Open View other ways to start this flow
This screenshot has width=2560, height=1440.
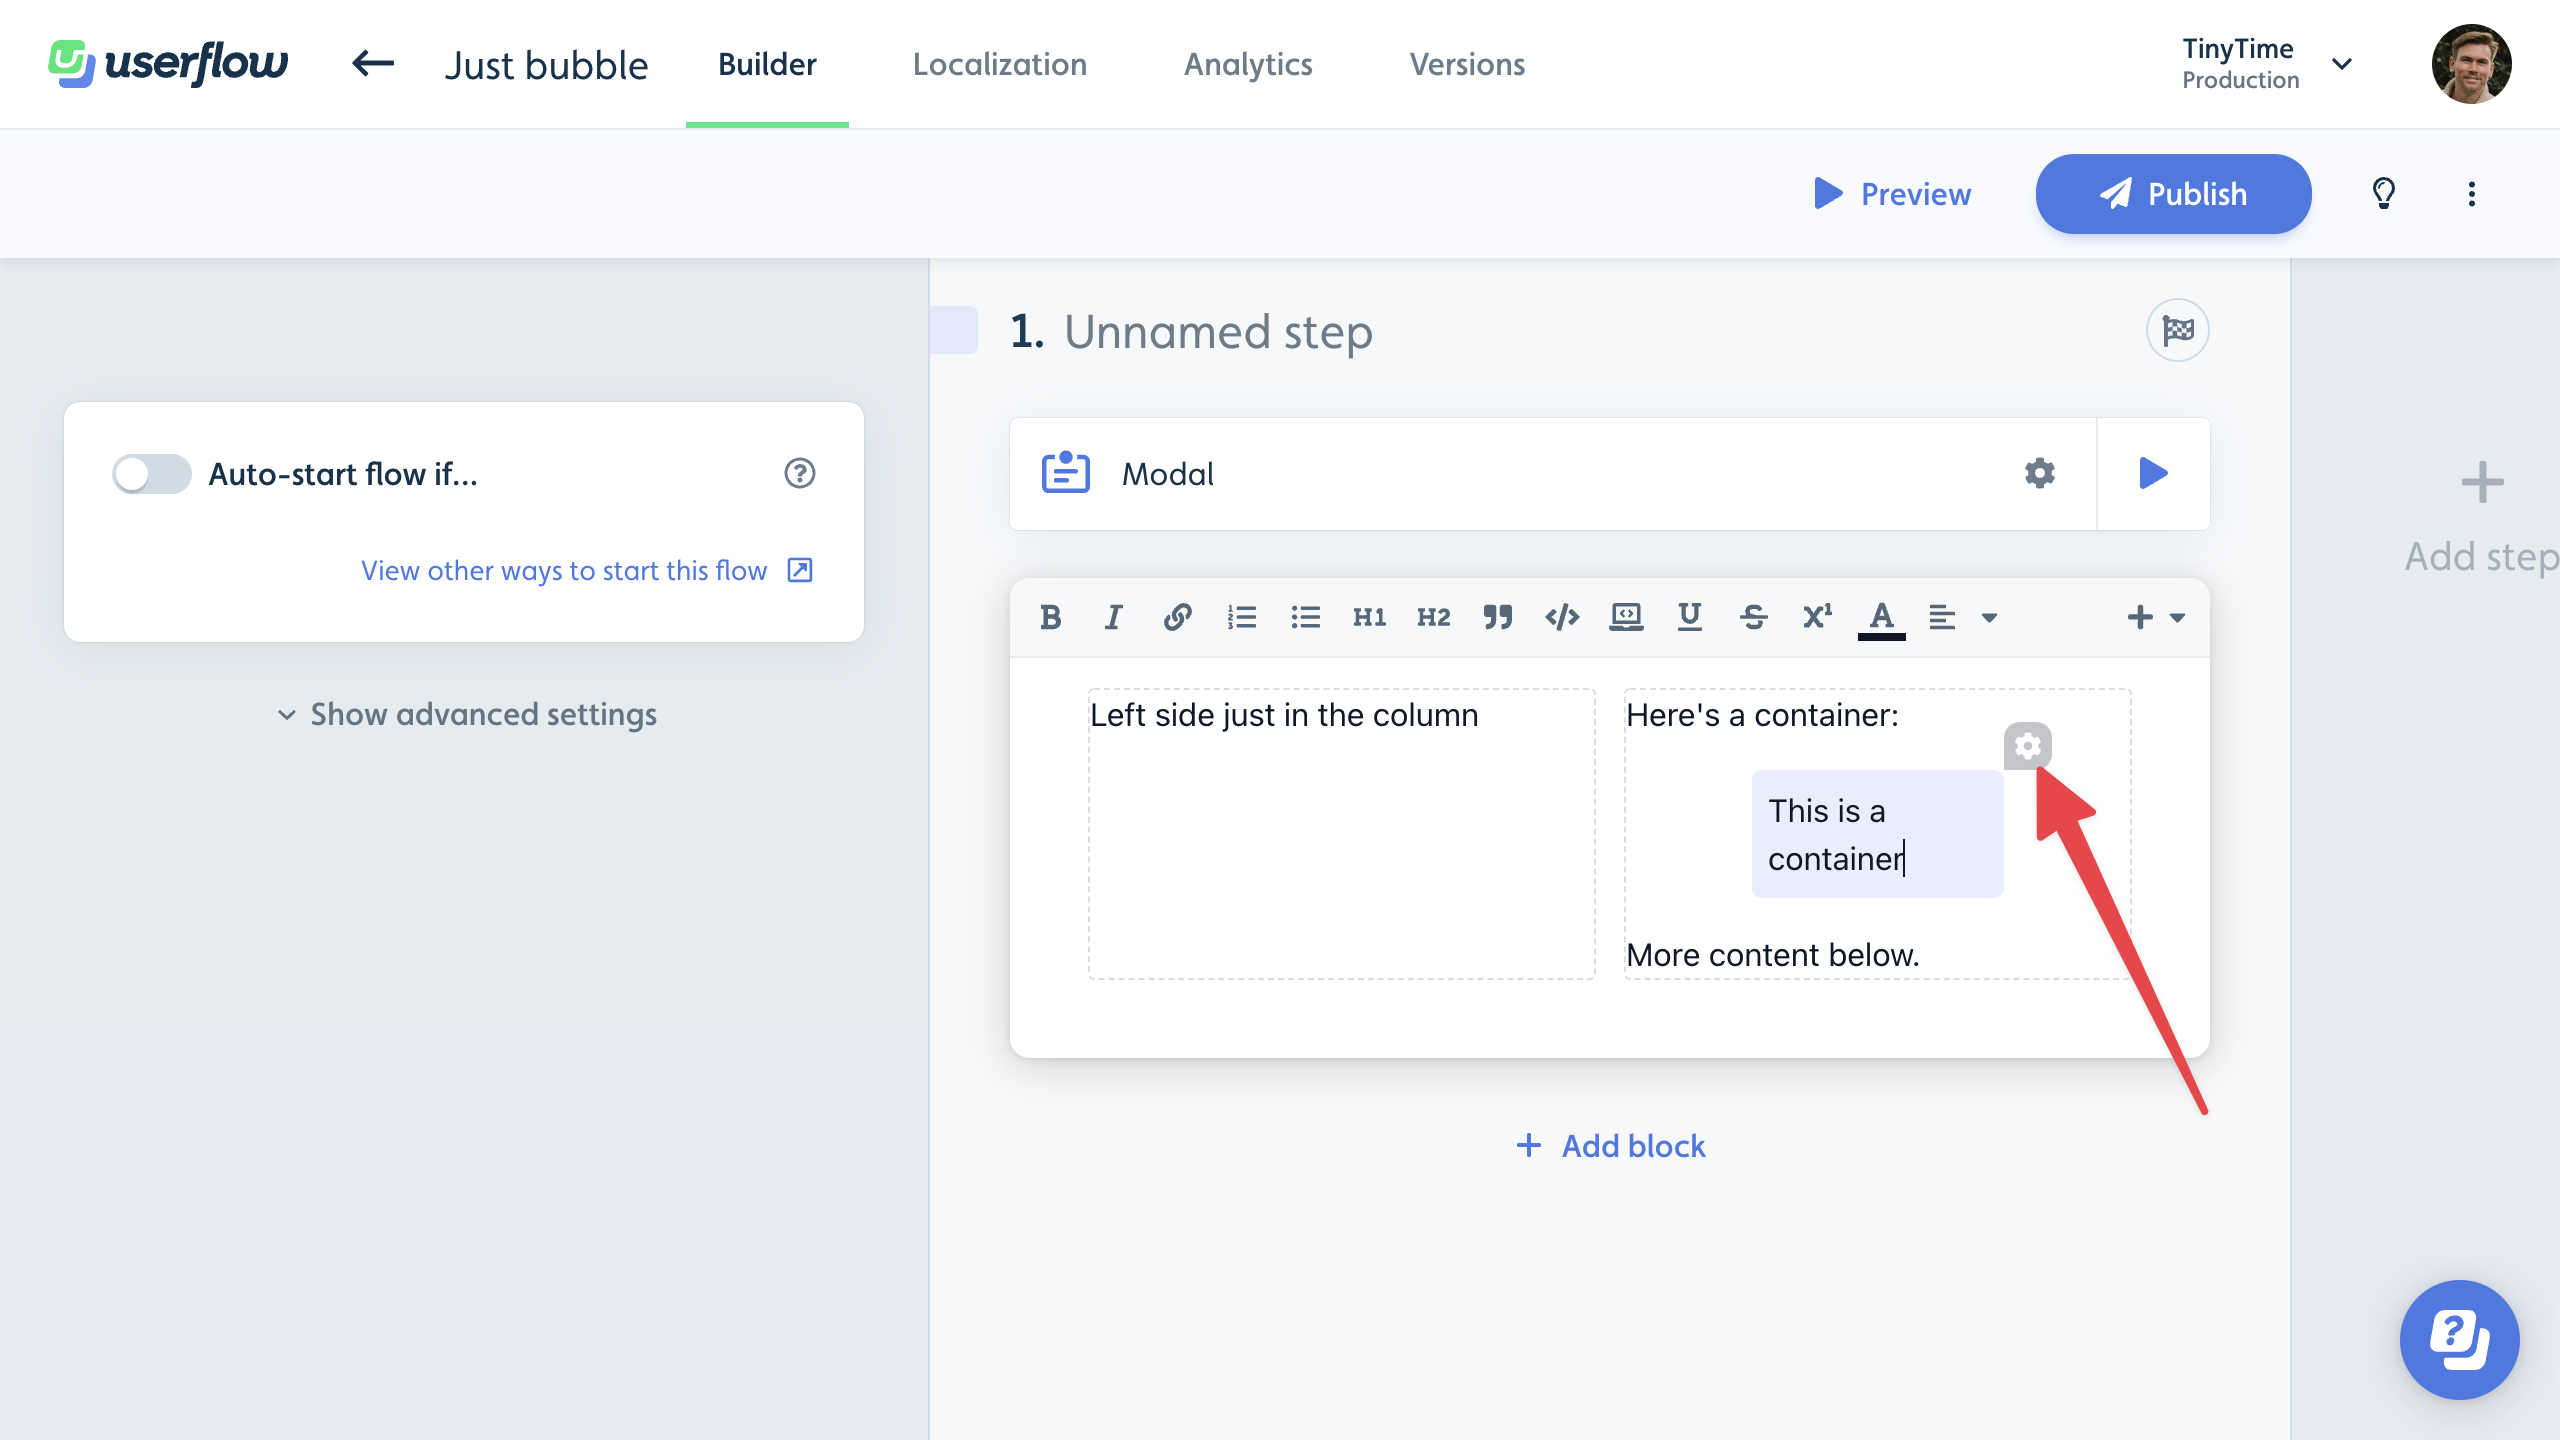coord(587,570)
